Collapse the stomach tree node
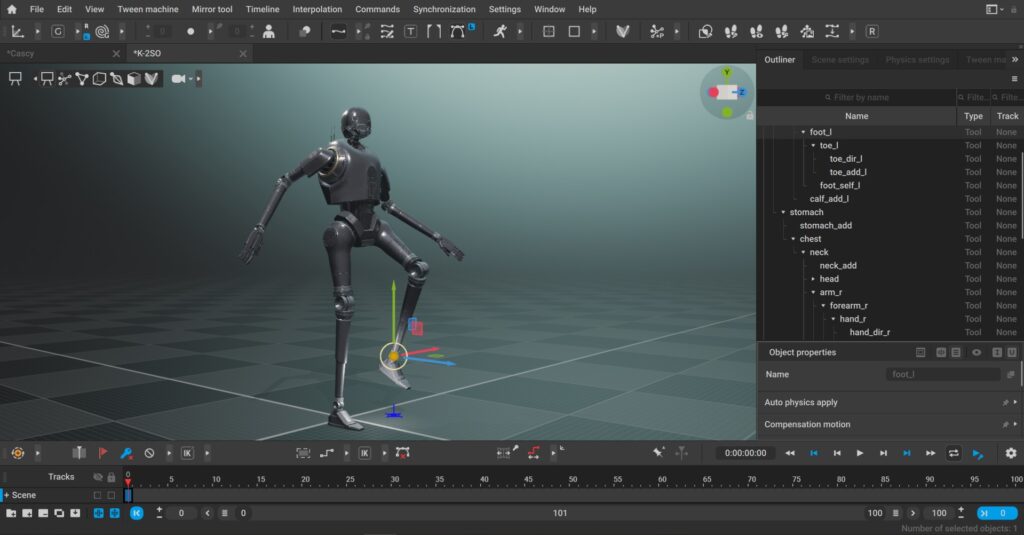This screenshot has width=1024, height=535. (783, 212)
